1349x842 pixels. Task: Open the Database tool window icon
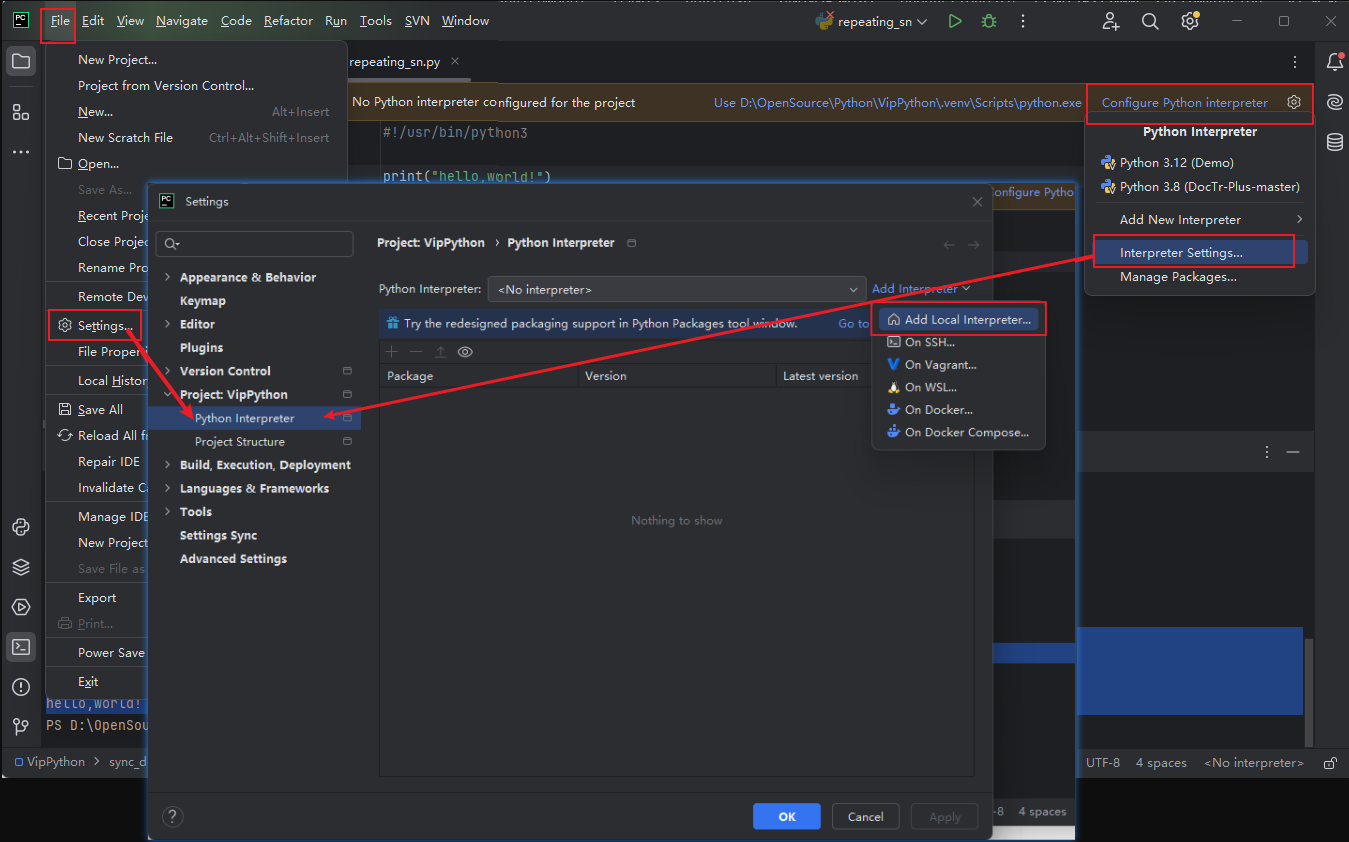tap(1334, 142)
